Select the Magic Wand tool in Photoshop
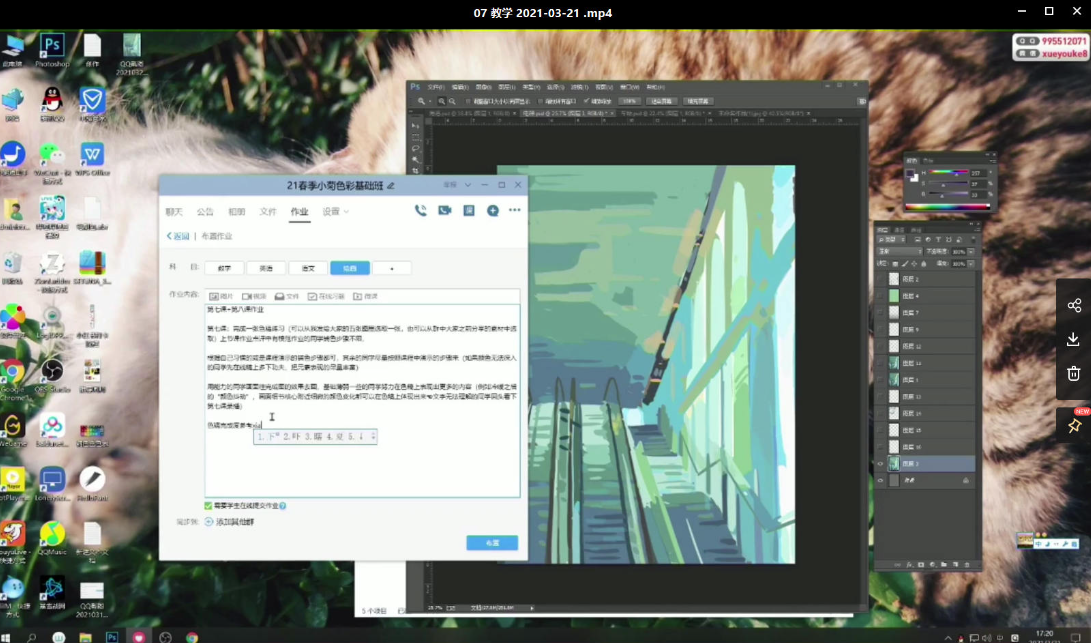This screenshot has height=643, width=1091. tap(415, 159)
